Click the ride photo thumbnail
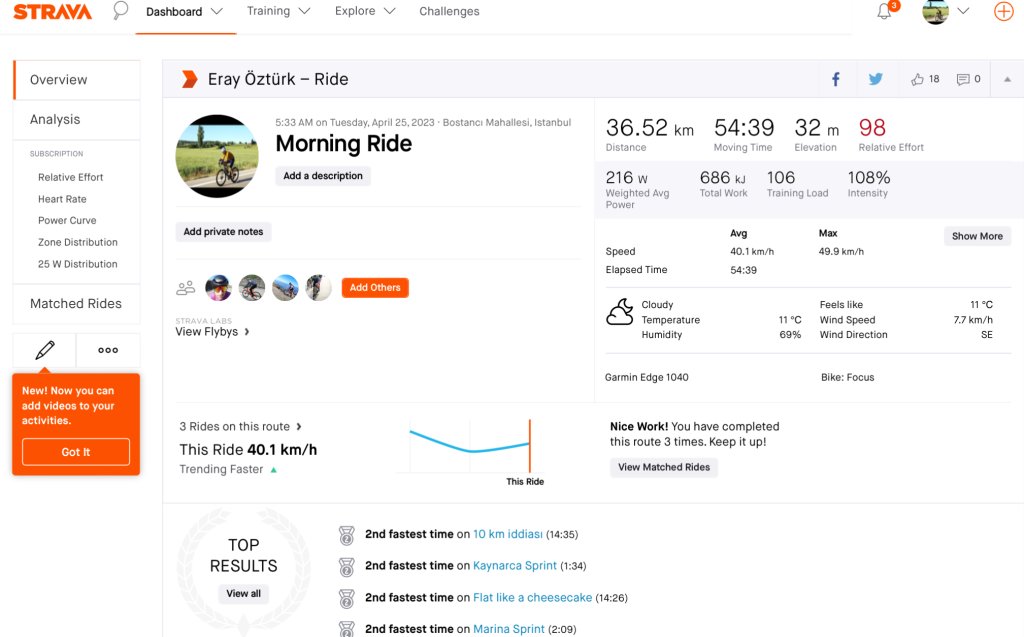Image resolution: width=1024 pixels, height=637 pixels. click(217, 156)
